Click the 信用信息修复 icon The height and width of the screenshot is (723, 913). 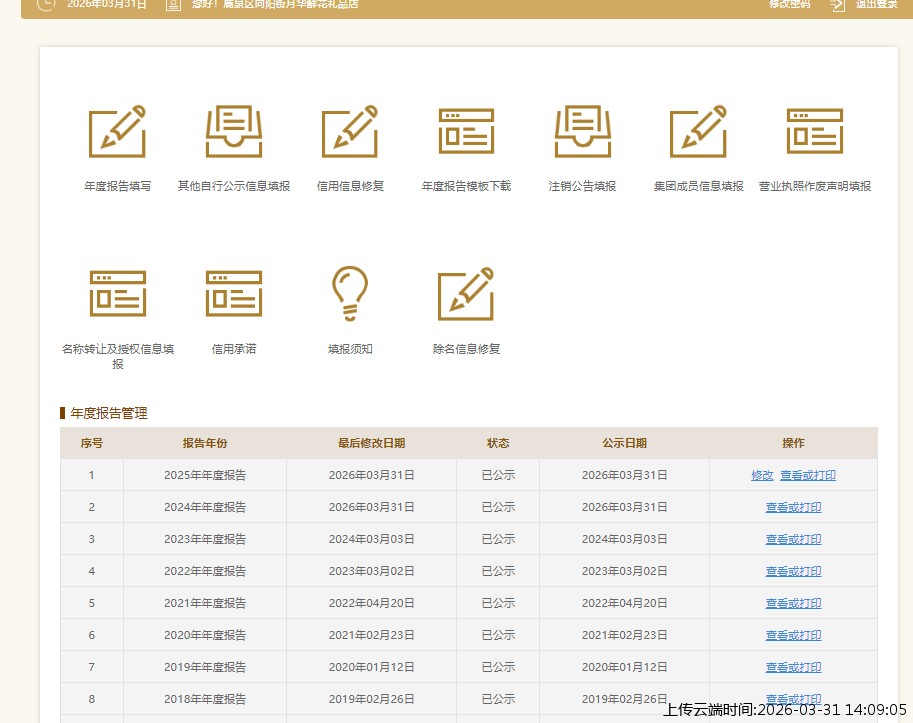click(349, 132)
